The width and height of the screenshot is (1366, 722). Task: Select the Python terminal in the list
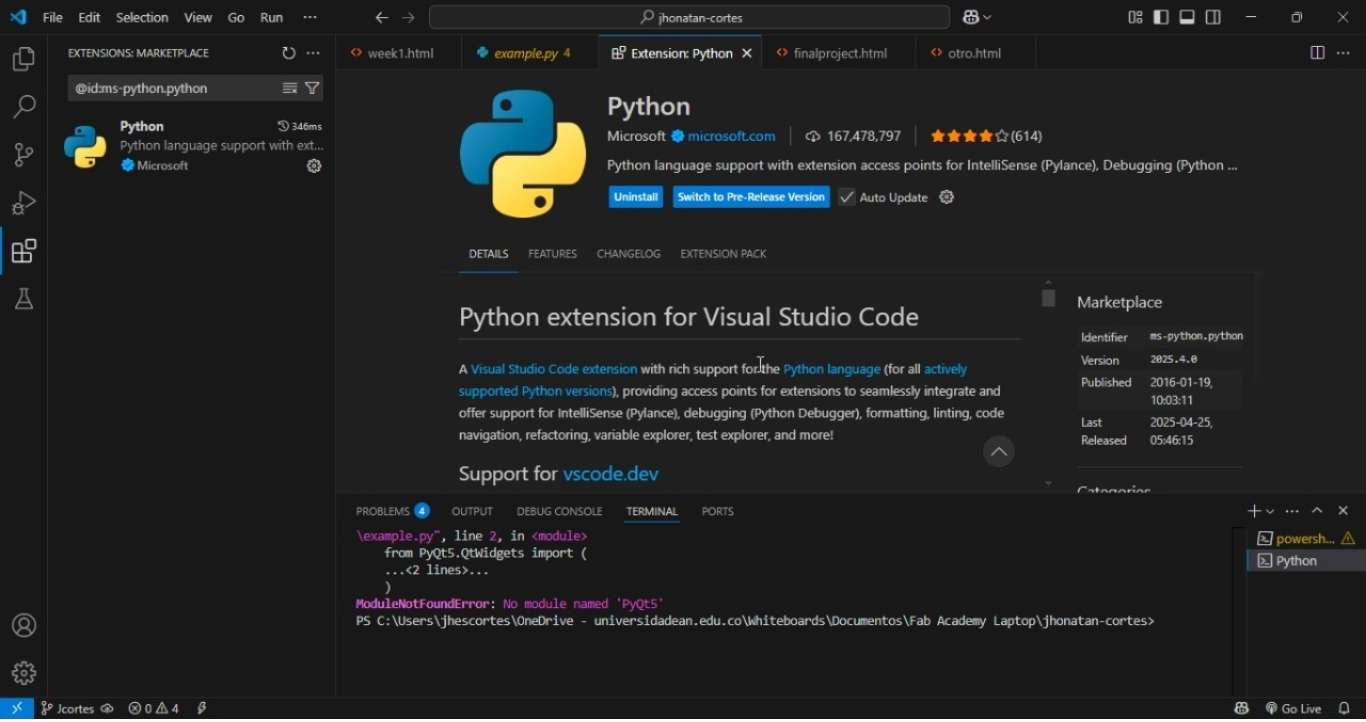click(1305, 561)
